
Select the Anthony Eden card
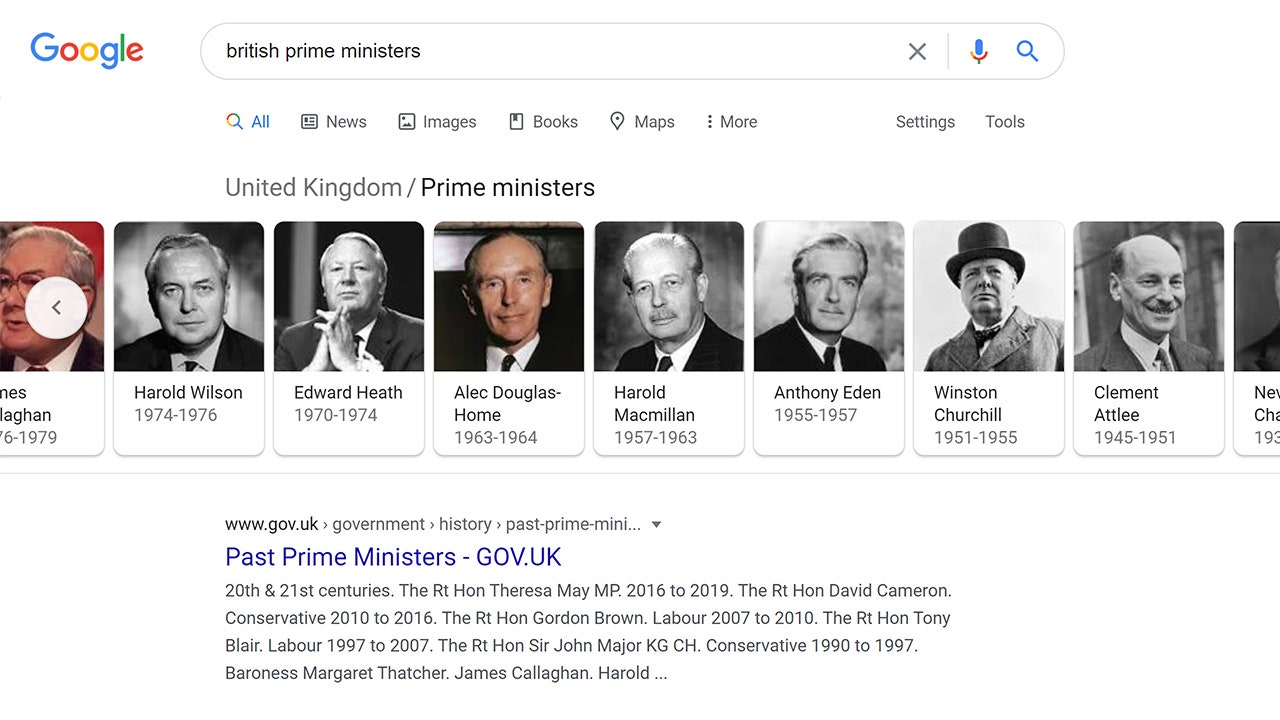pyautogui.click(x=828, y=337)
